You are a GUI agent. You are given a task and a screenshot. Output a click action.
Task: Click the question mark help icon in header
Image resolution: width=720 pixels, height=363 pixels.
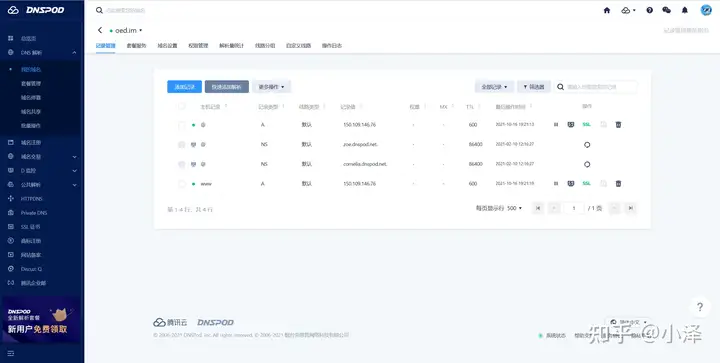pyautogui.click(x=649, y=10)
